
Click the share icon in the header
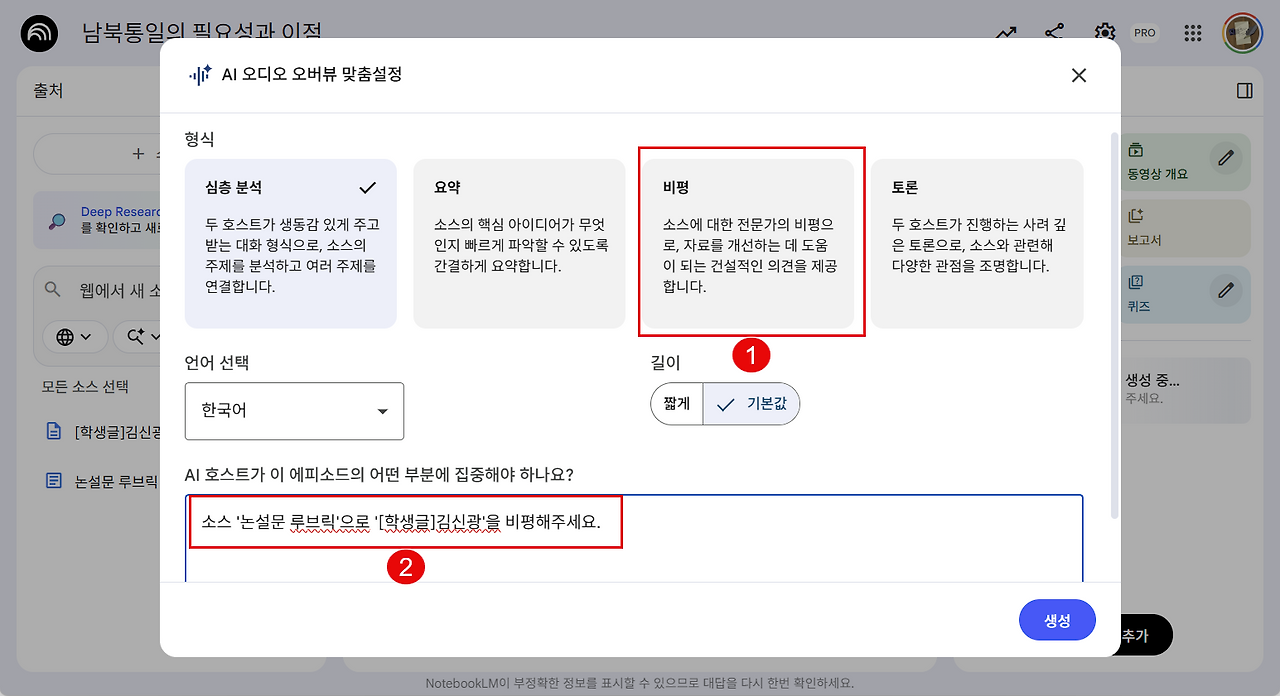click(1054, 33)
